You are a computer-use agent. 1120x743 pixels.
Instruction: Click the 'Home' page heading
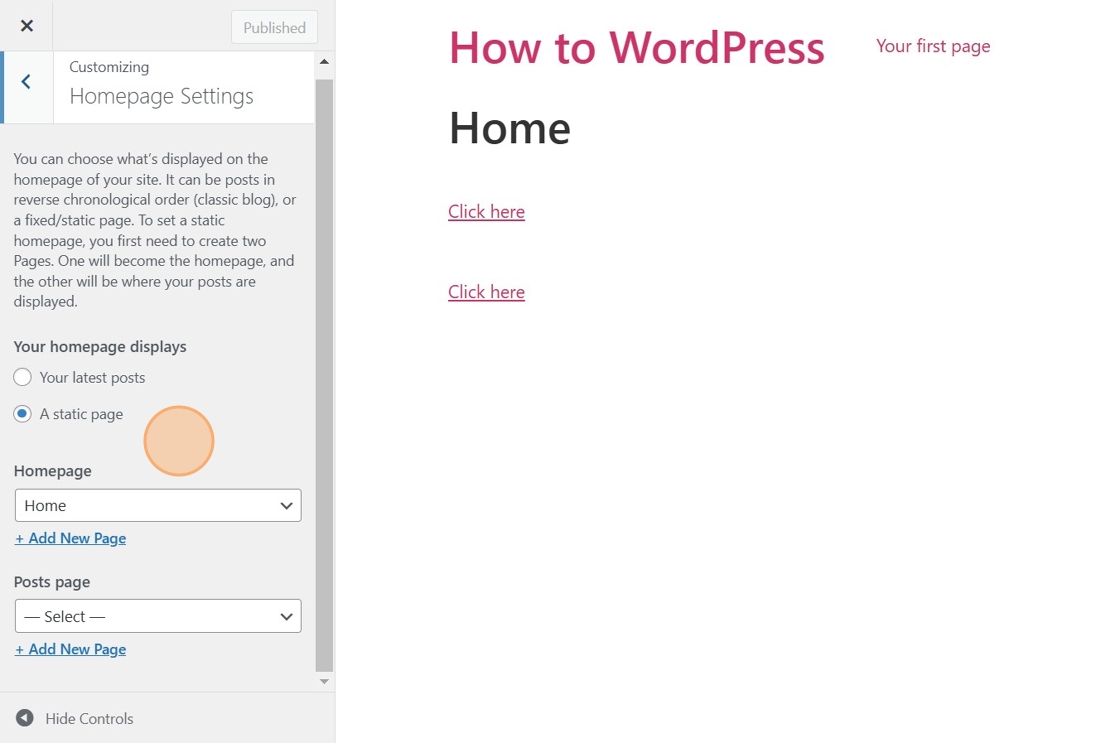click(509, 129)
